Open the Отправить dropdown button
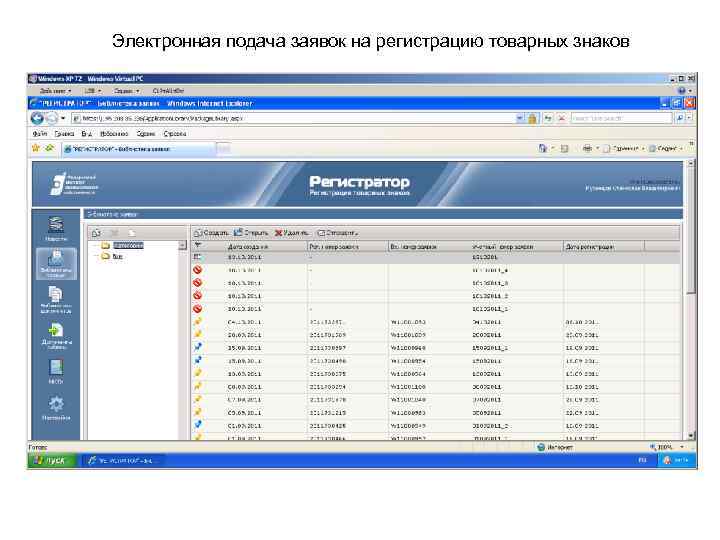720x540 pixels. pyautogui.click(x=338, y=233)
